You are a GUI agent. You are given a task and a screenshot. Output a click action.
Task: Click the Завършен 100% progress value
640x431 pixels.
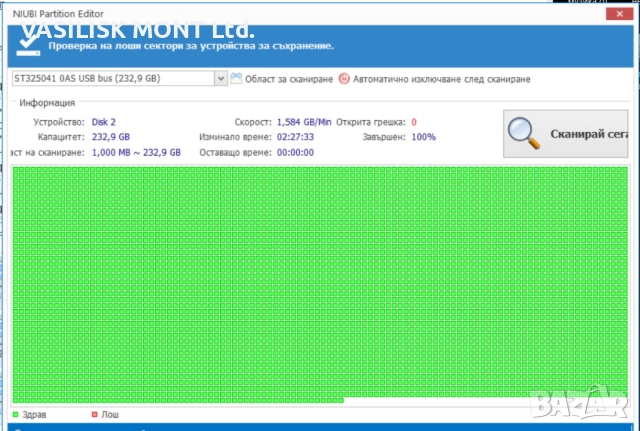423,137
